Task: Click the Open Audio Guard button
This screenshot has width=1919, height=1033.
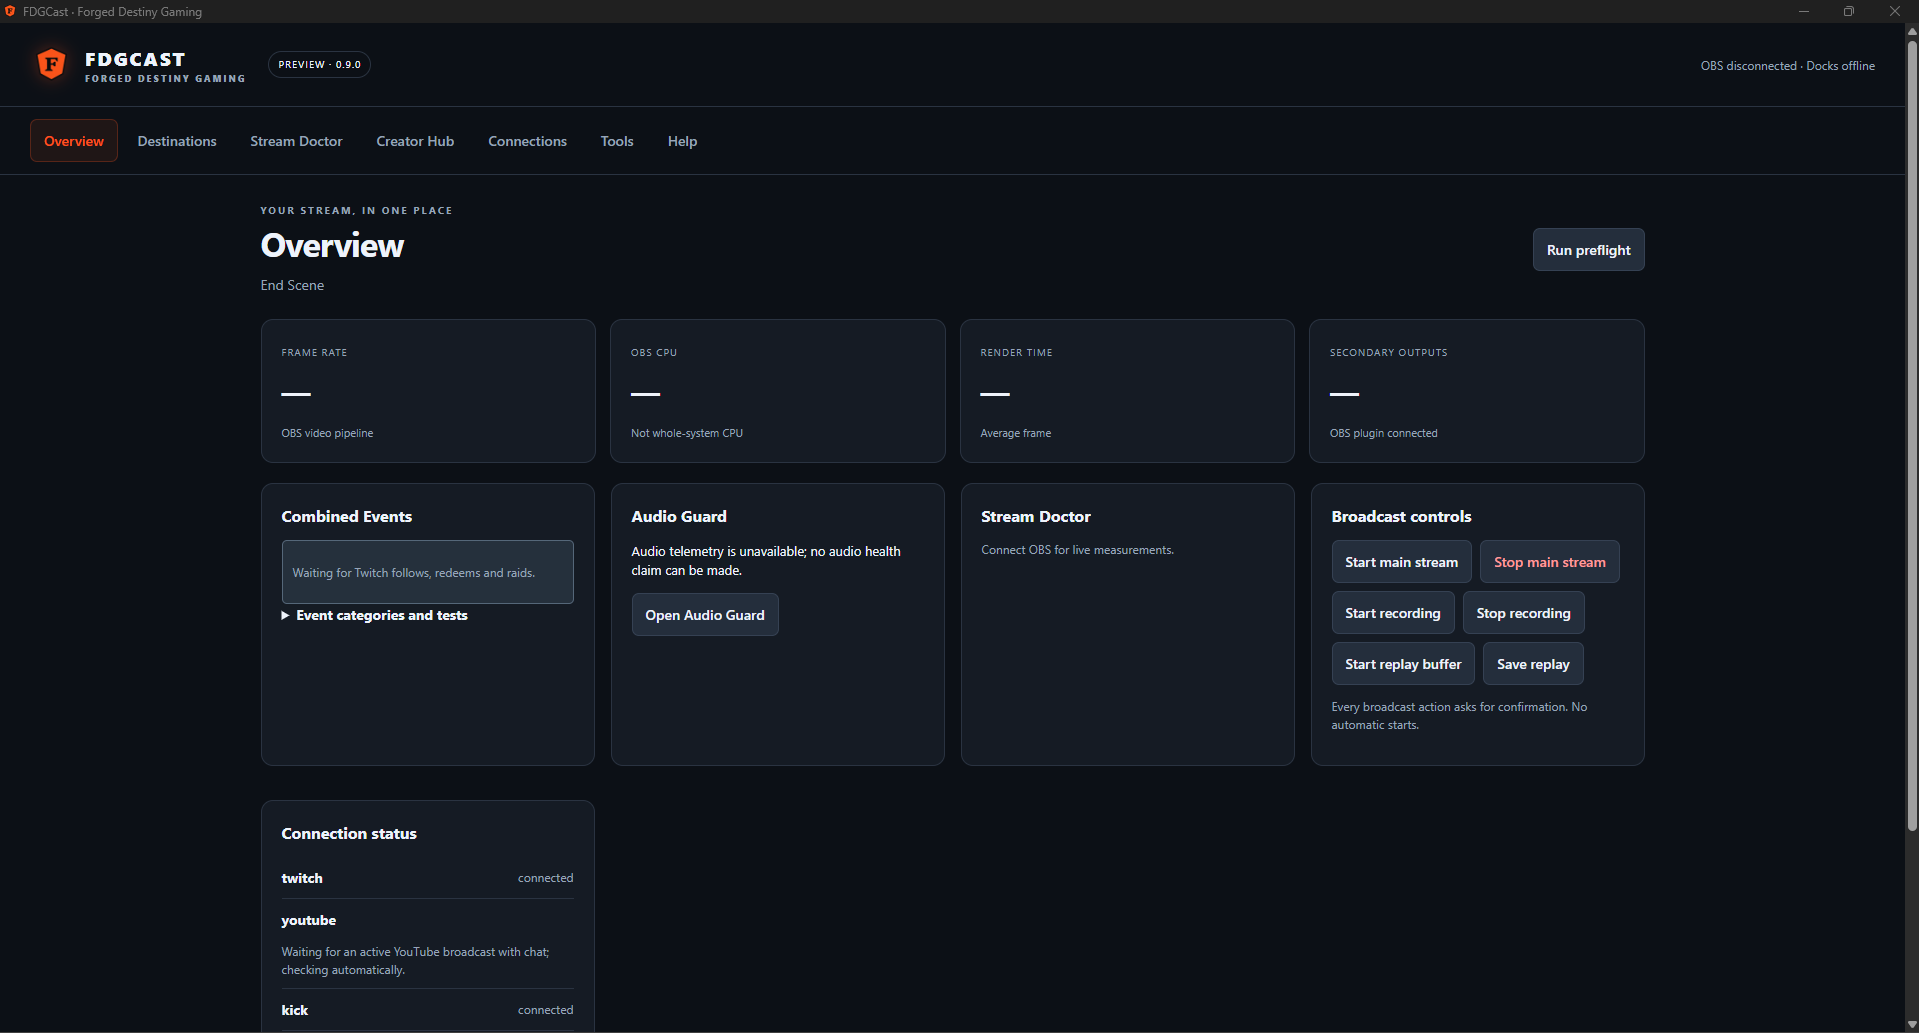Action: [x=705, y=615]
